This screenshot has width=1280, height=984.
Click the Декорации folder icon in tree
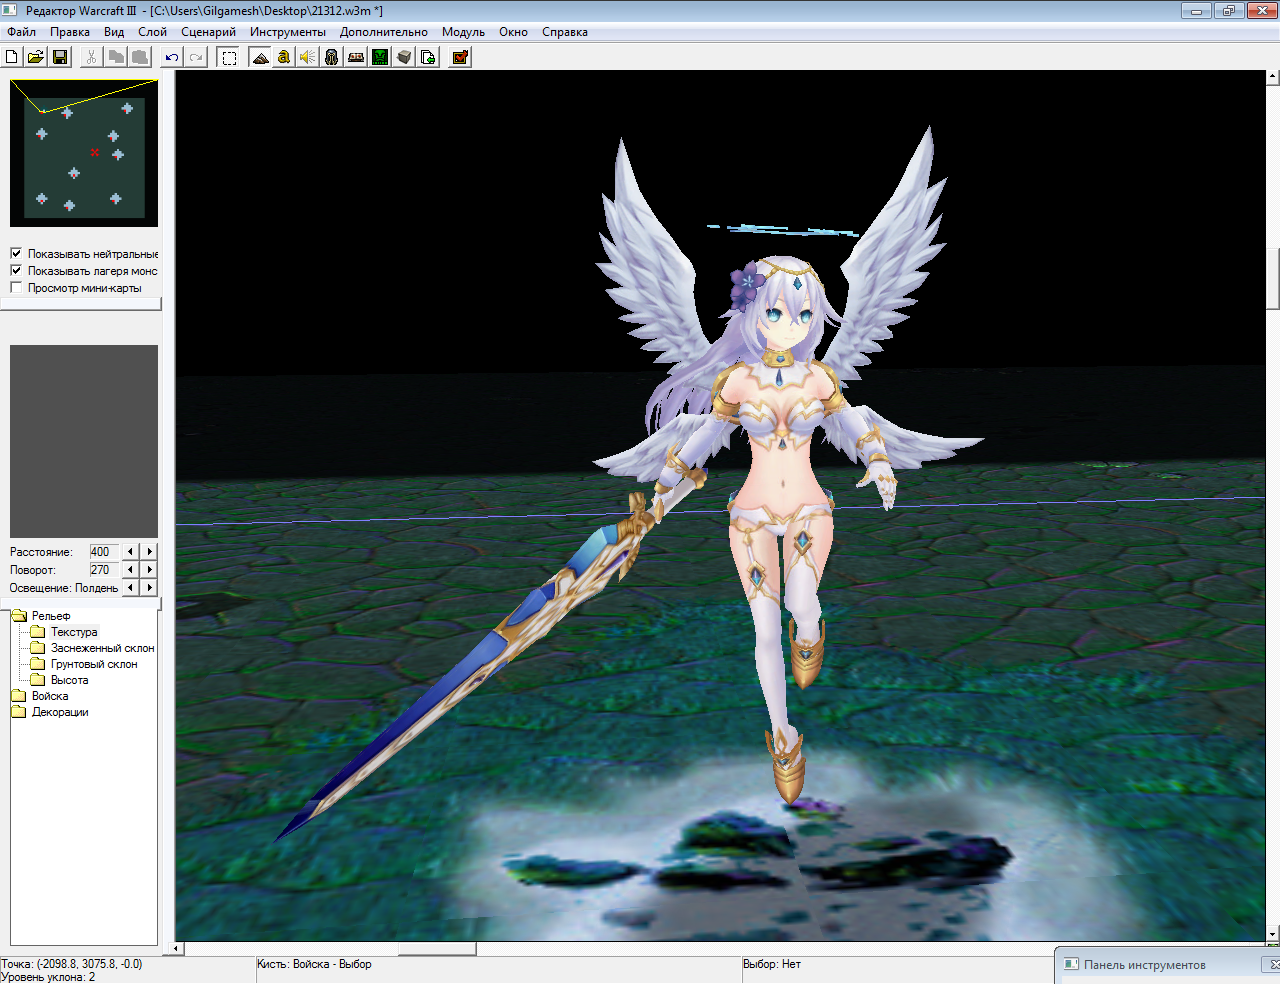click(x=19, y=712)
